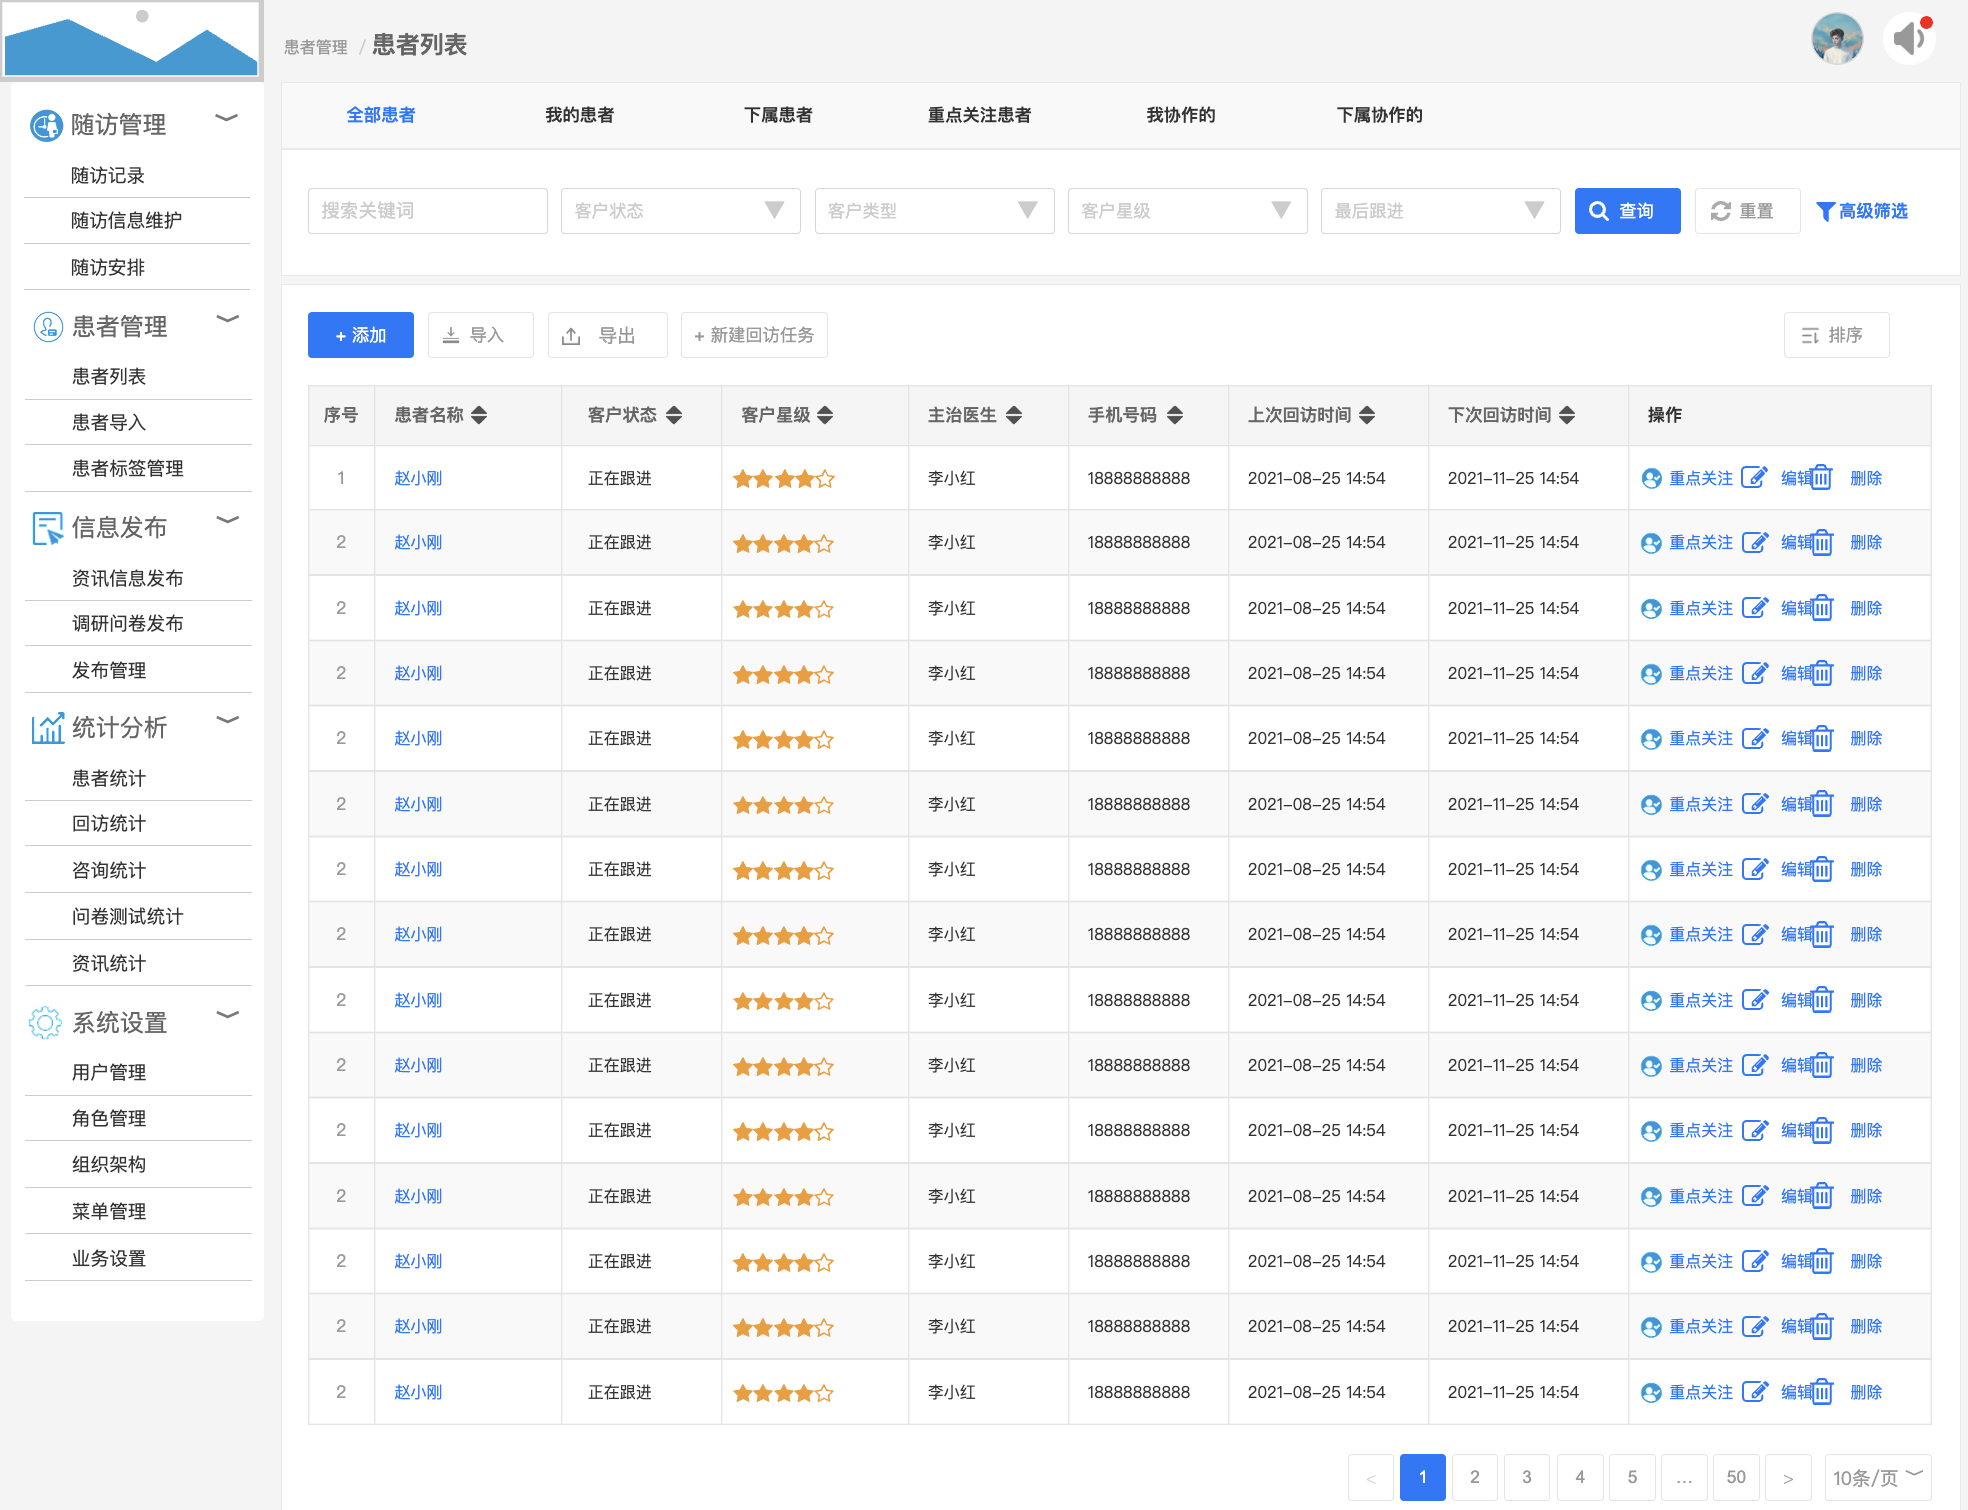Click 删除 in the first row
The height and width of the screenshot is (1510, 1968).
tap(1866, 478)
